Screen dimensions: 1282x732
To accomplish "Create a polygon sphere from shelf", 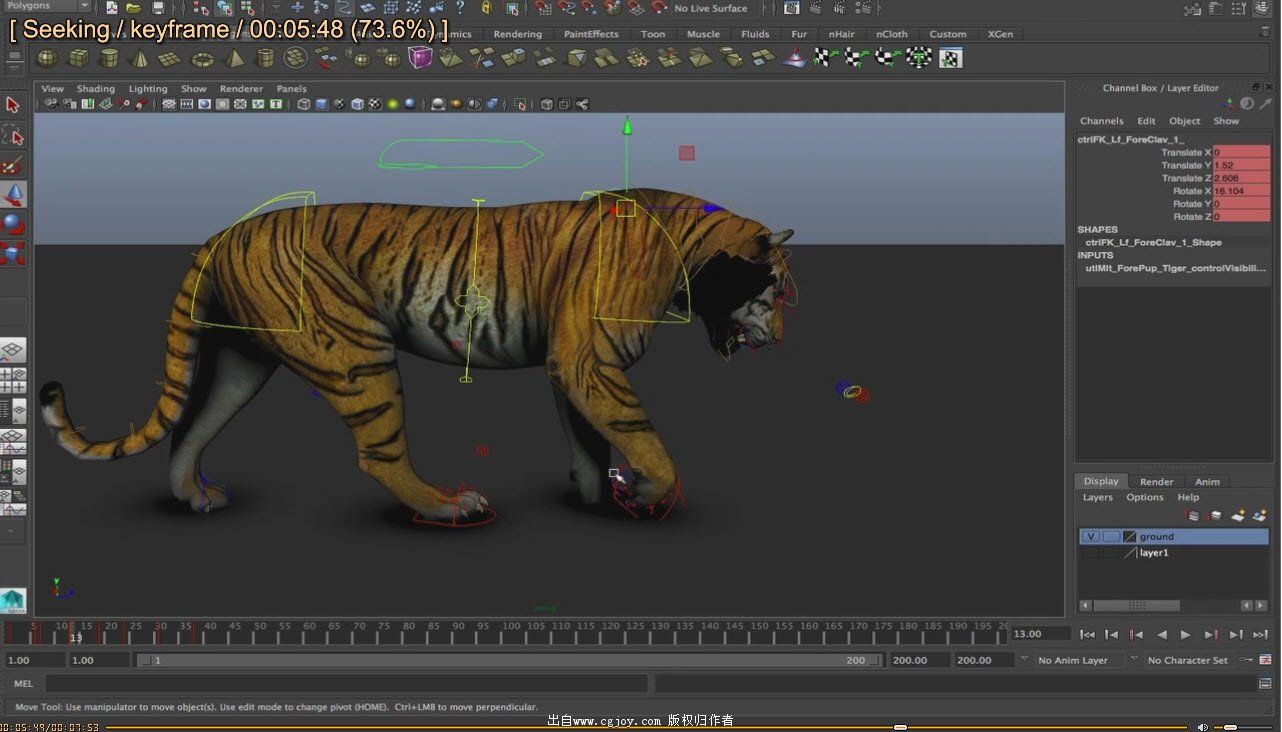I will 47,58.
